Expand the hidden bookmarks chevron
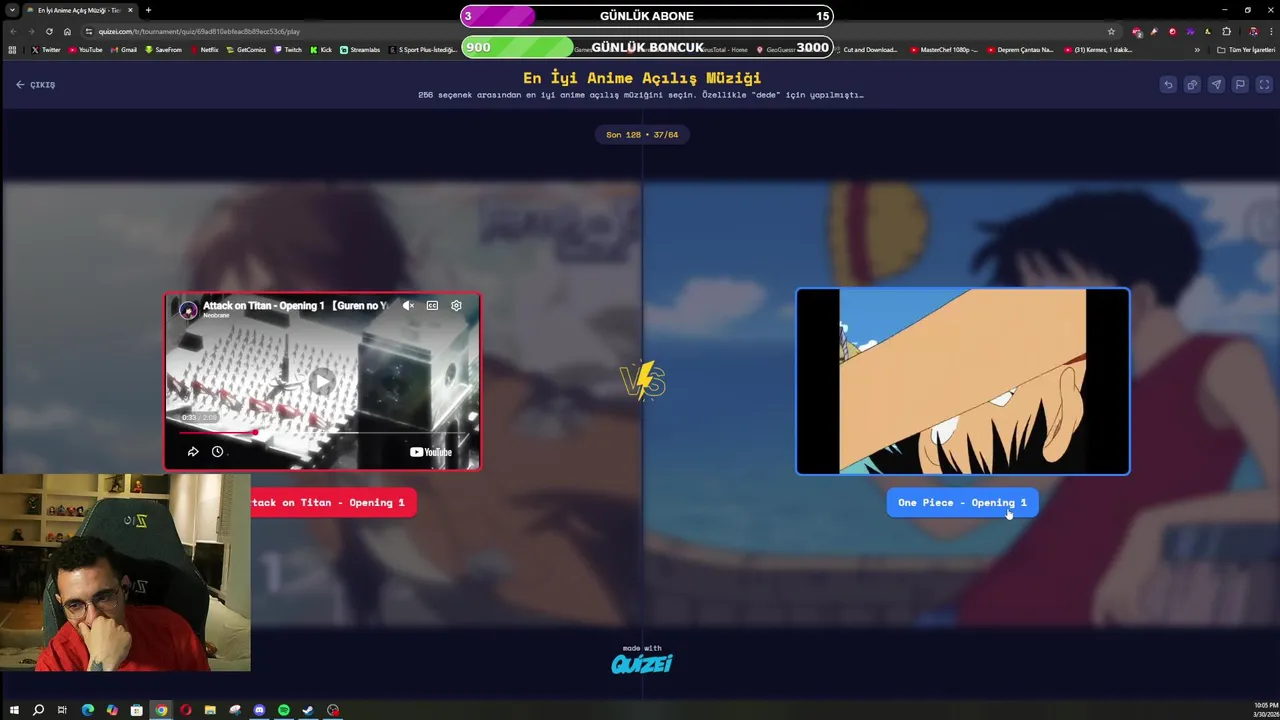The image size is (1280, 720). click(x=1197, y=50)
